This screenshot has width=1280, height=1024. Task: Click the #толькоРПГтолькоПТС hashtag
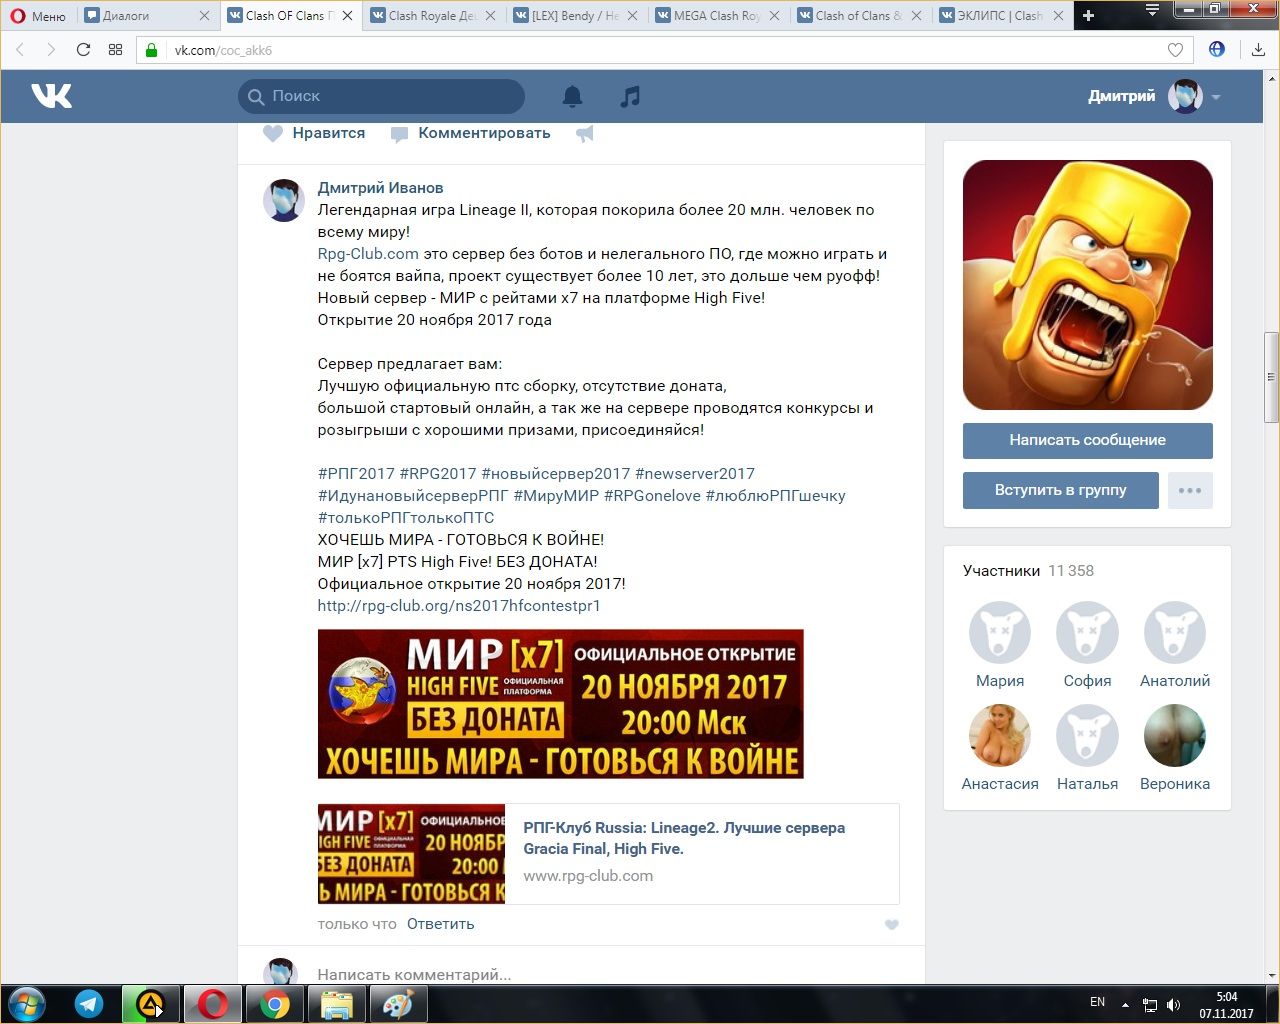(406, 518)
